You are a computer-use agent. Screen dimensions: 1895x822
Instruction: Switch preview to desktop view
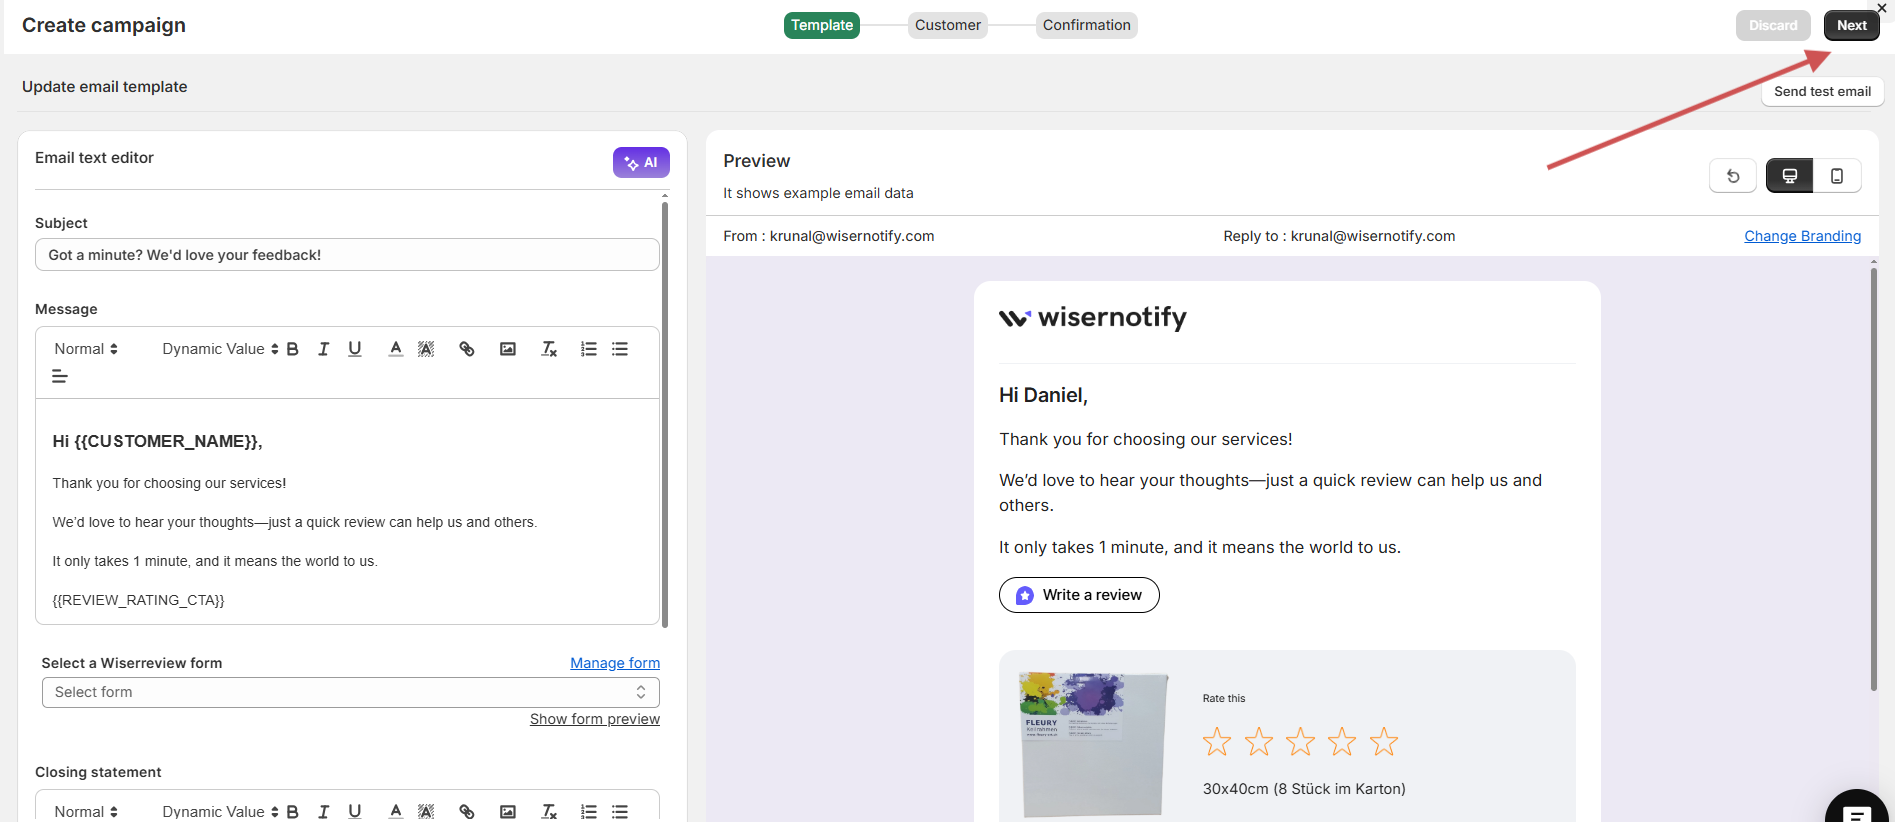pos(1789,176)
